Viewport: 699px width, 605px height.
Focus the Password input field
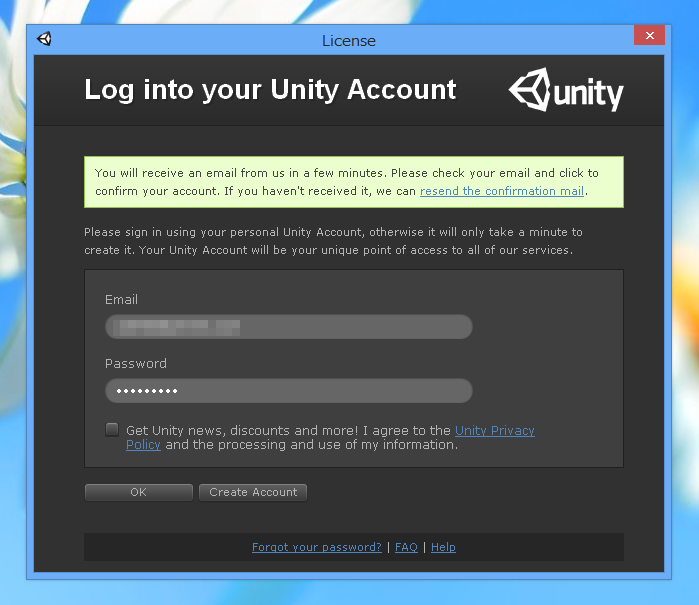[x=289, y=391]
